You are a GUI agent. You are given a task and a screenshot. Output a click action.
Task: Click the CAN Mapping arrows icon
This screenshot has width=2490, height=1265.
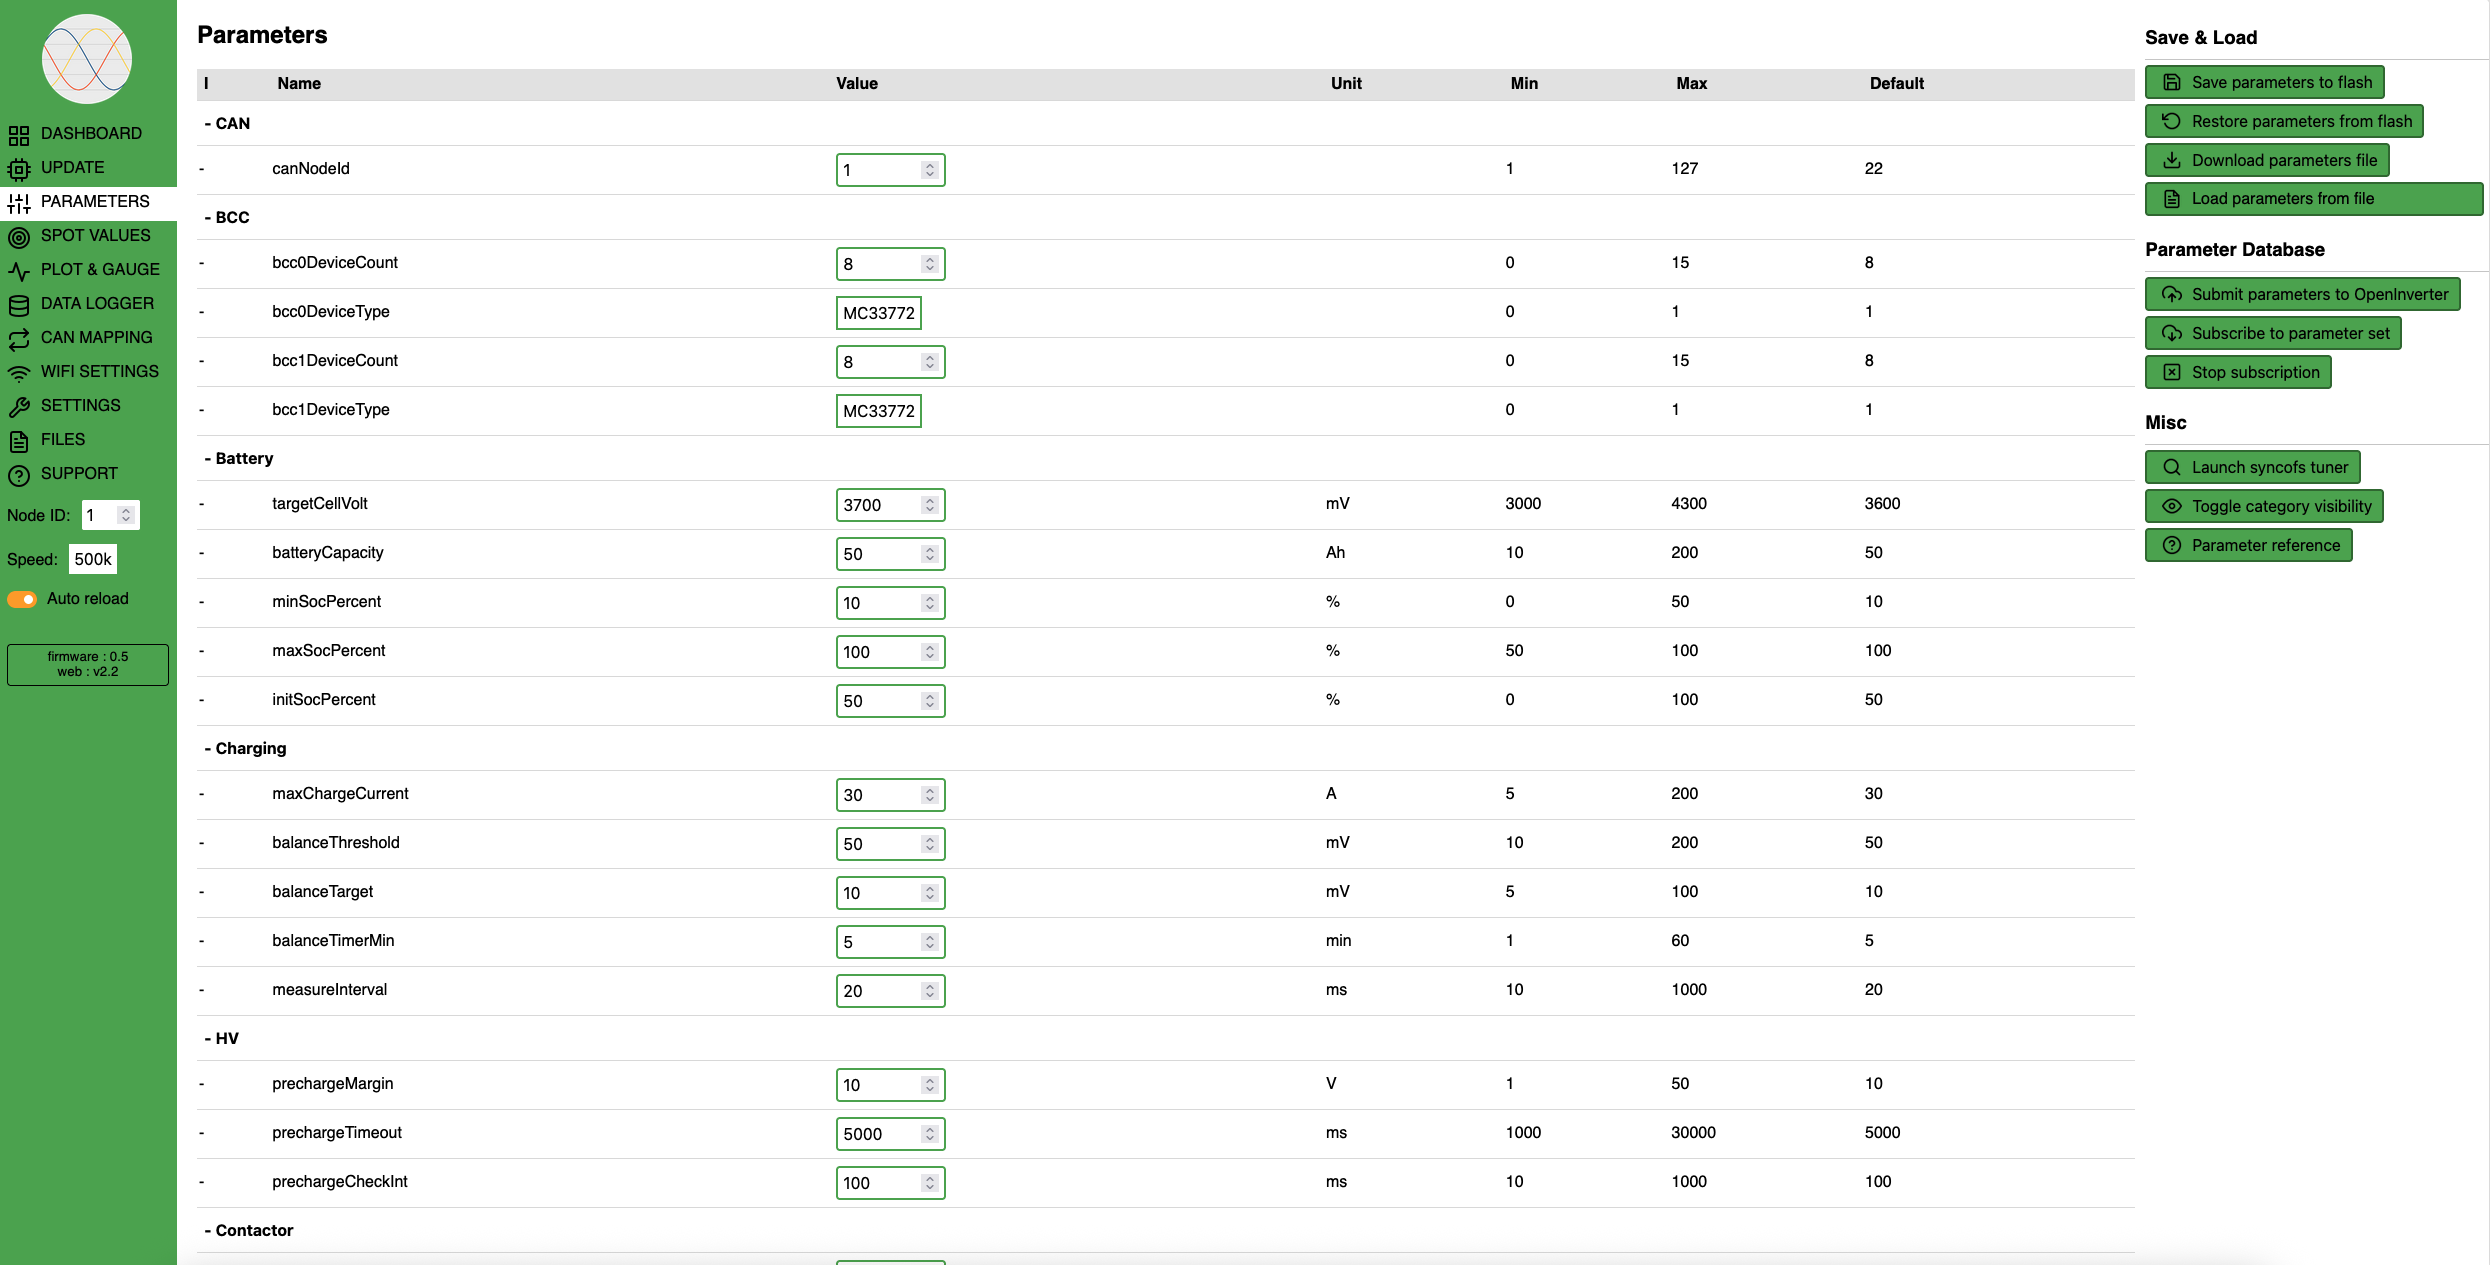[x=19, y=338]
